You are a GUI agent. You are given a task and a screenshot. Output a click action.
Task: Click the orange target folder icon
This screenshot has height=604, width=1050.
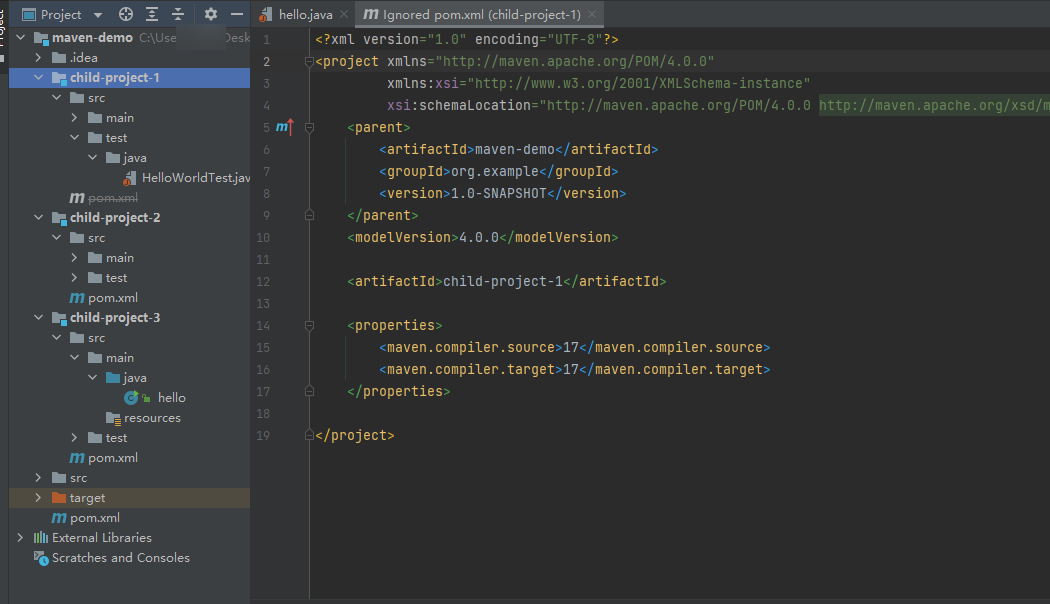click(59, 498)
